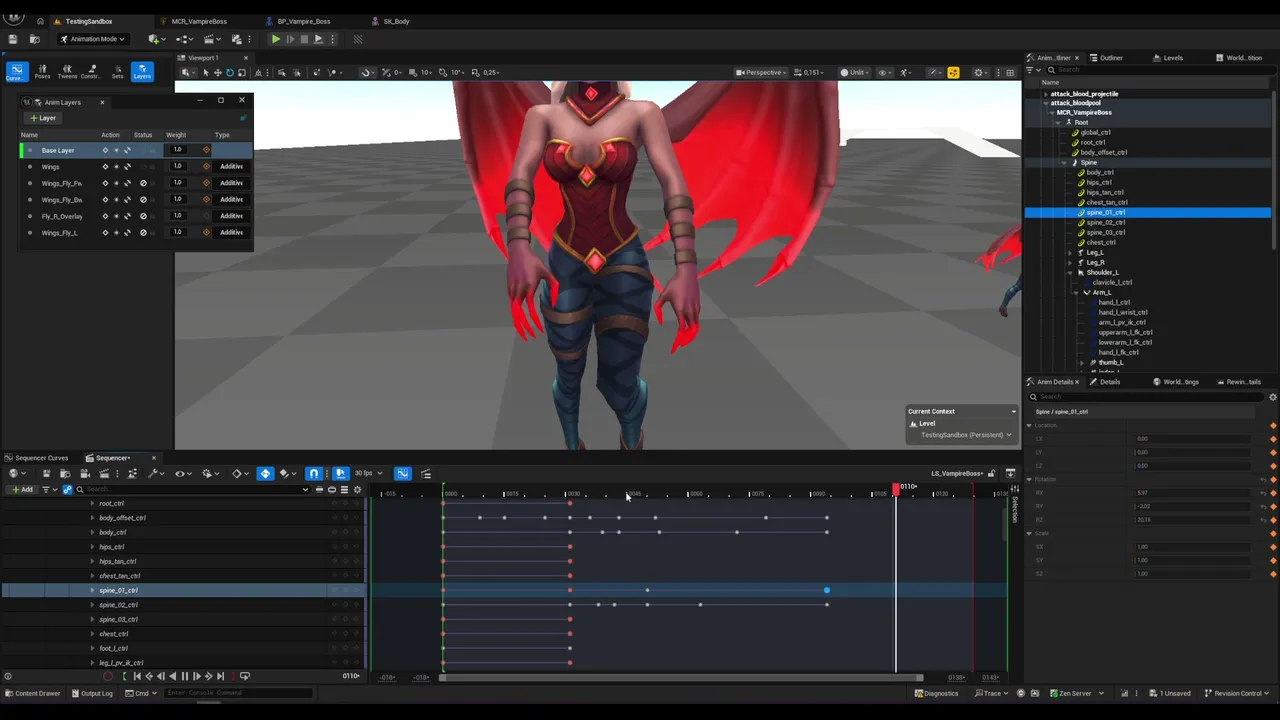The image size is (1280, 720).
Task: Open the sequencer track settings gear
Action: 357,490
